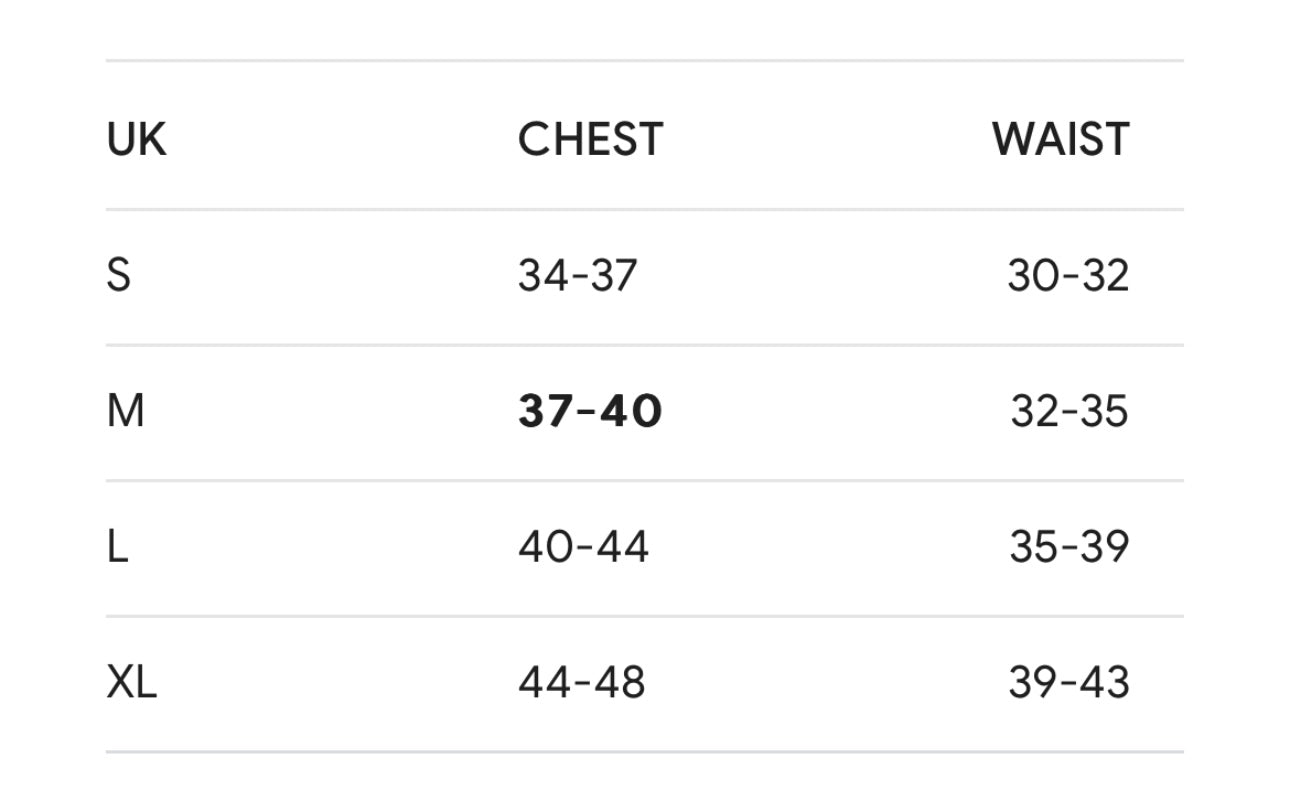Viewport: 1290px width, 798px height.
Task: Click chest measurement 40-44
Action: click(x=583, y=547)
